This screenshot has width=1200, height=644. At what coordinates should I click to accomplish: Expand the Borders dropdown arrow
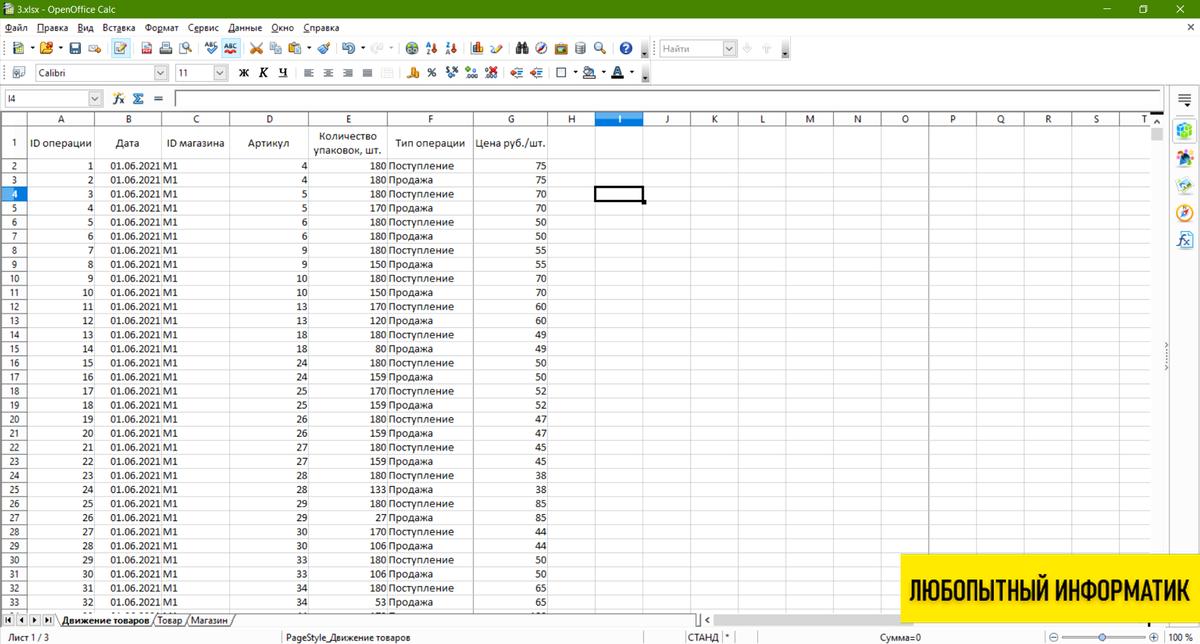pyautogui.click(x=574, y=73)
